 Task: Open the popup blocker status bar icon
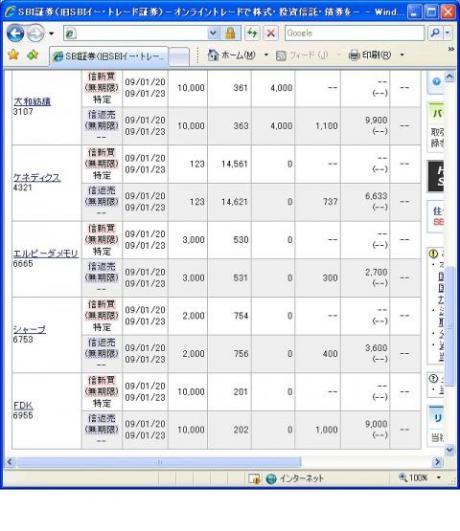pyautogui.click(x=254, y=479)
